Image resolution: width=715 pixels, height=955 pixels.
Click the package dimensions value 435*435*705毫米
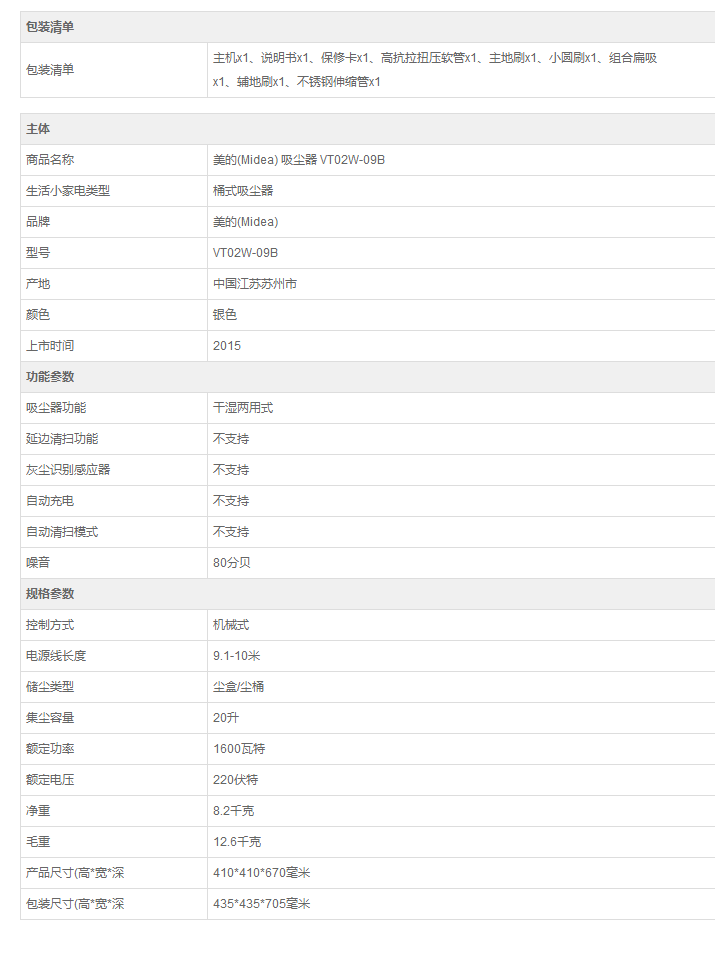coord(262,904)
